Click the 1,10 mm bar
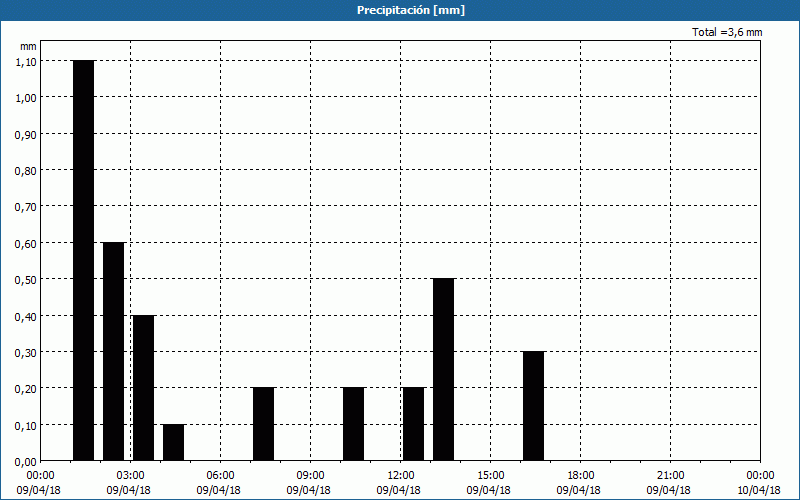The width and height of the screenshot is (800, 500). [x=84, y=261]
